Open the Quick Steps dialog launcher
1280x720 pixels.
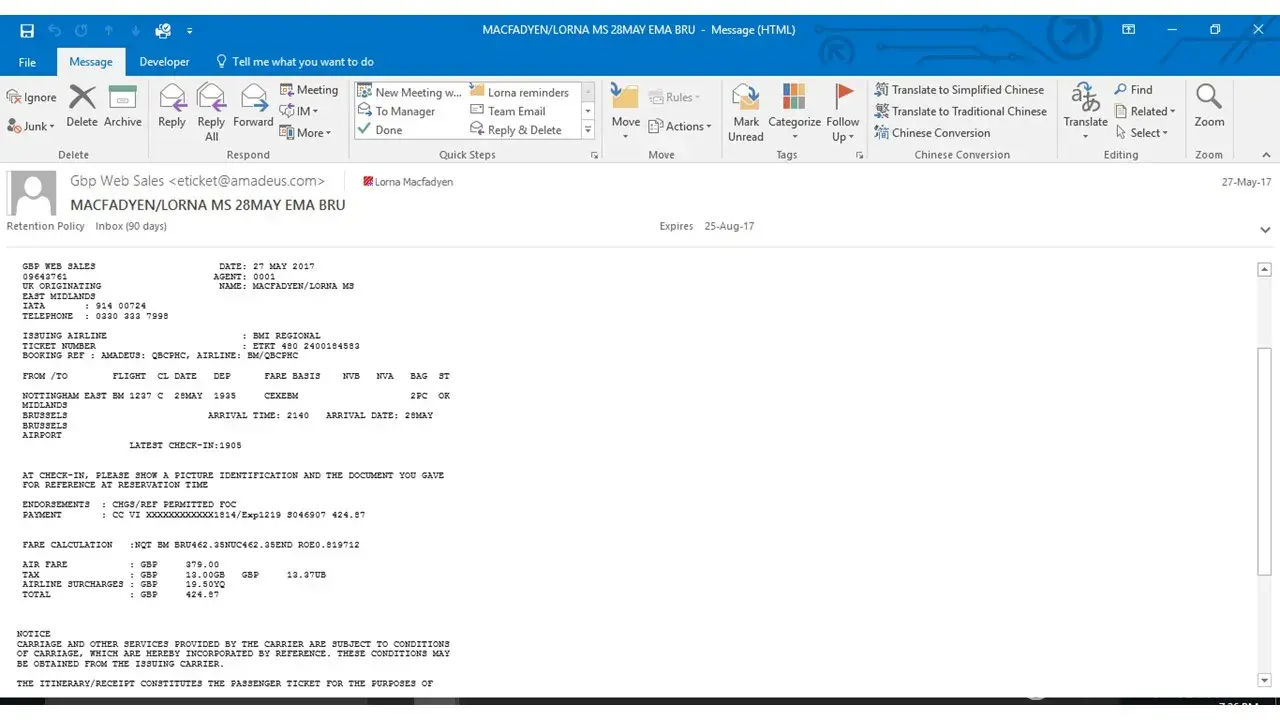595,156
